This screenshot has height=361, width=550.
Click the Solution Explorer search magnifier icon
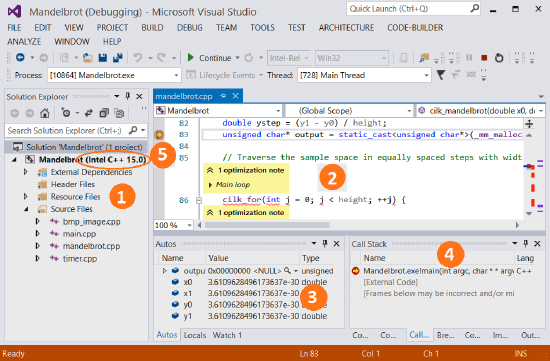point(133,131)
